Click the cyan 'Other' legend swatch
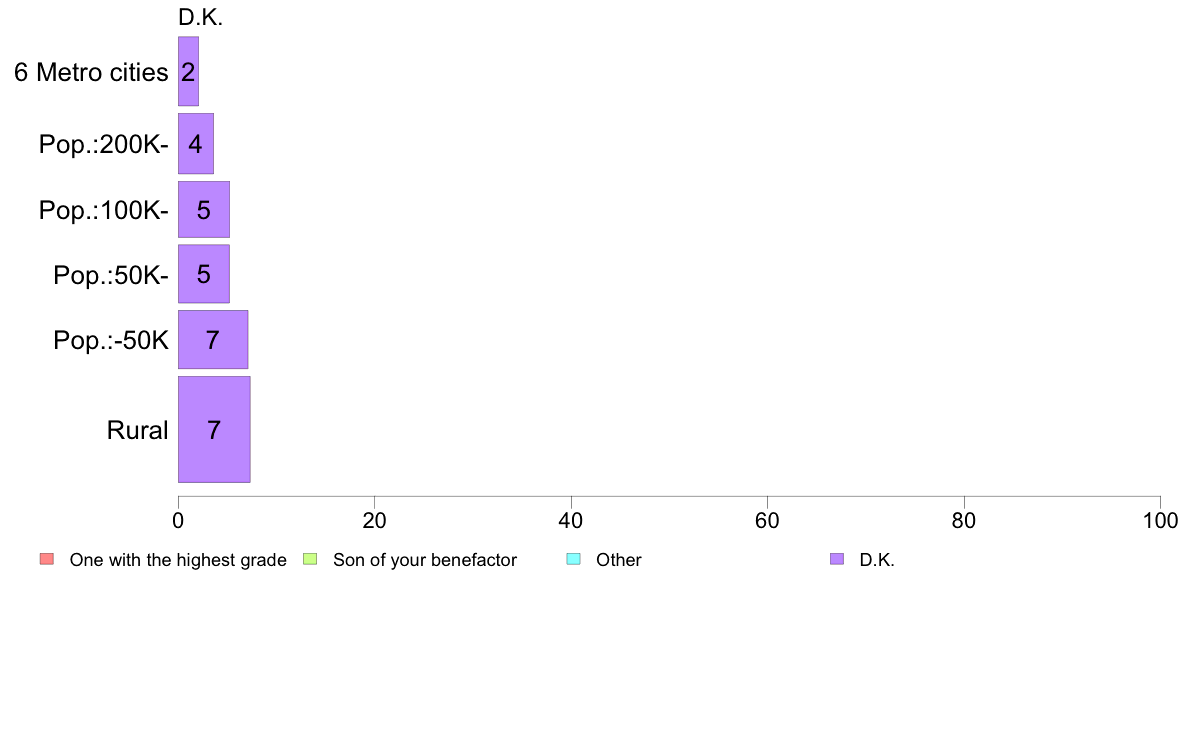 (574, 559)
